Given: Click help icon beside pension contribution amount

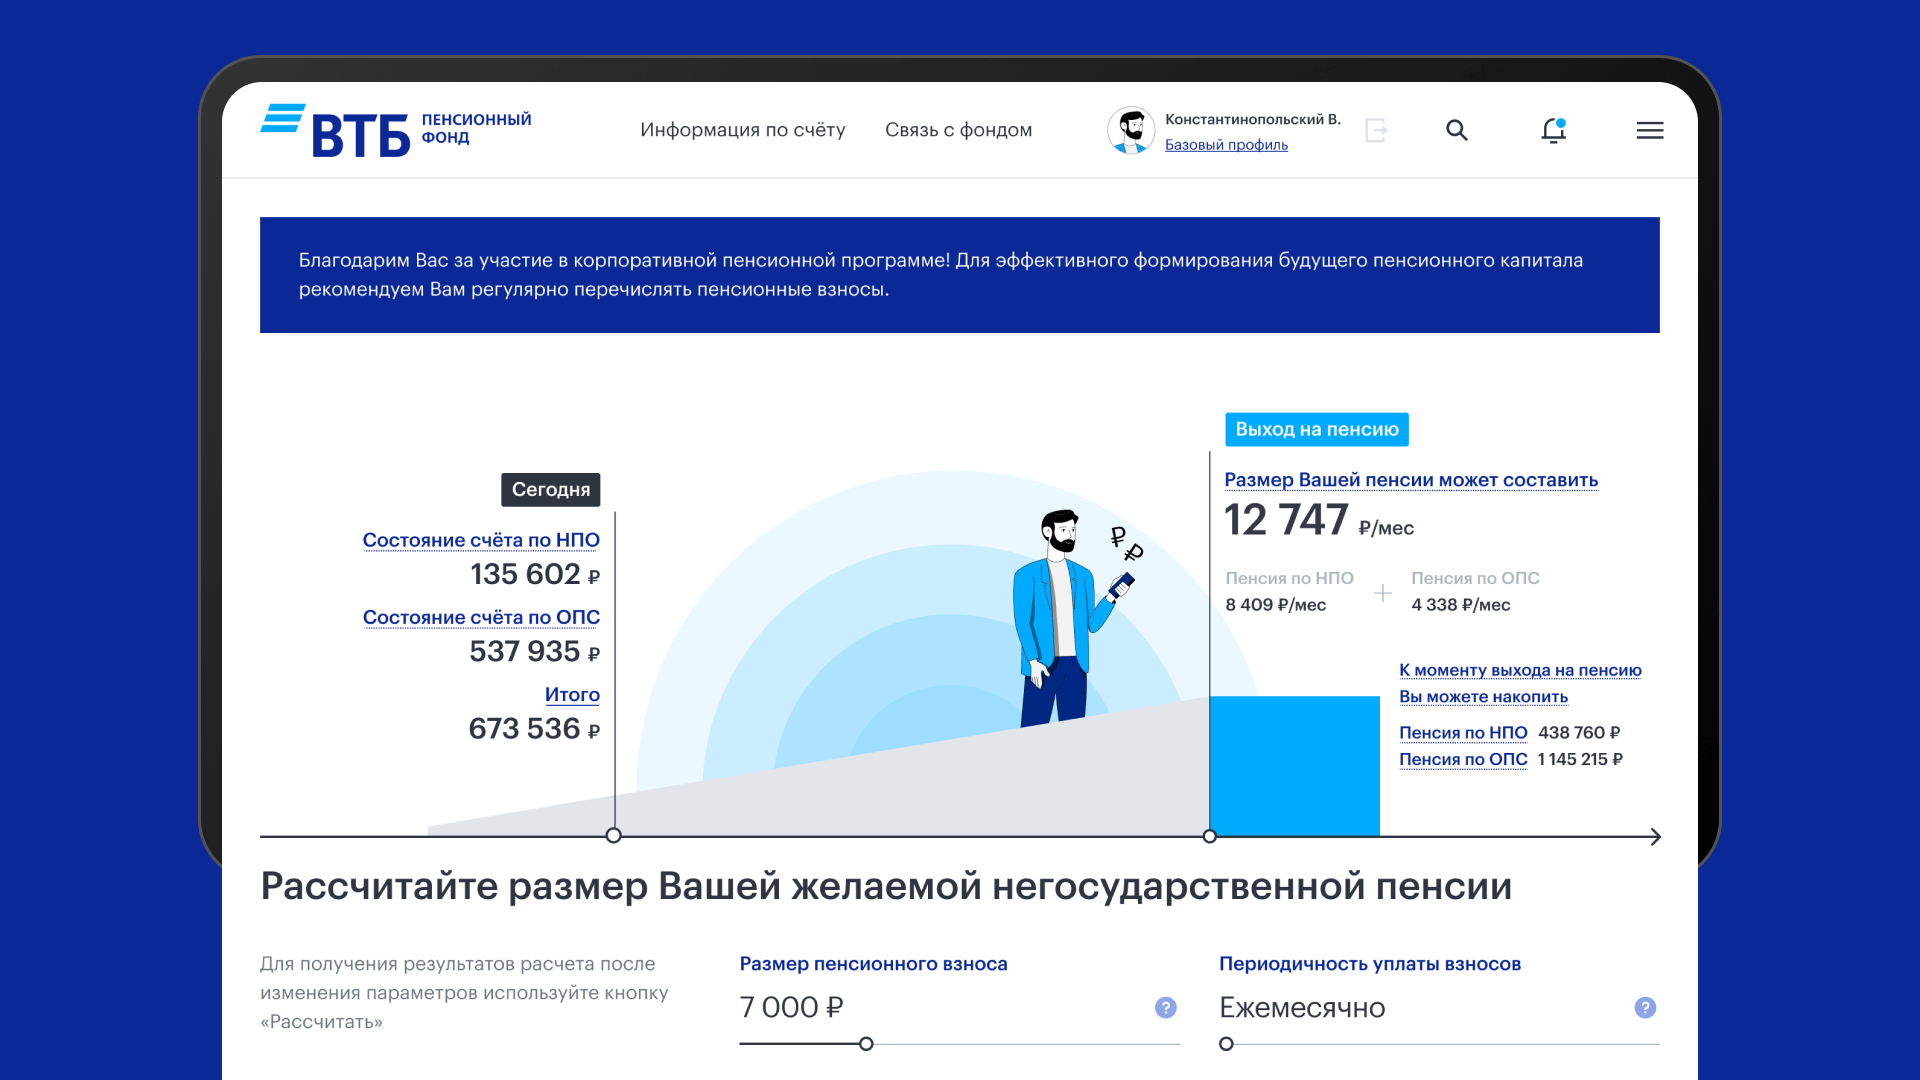Looking at the screenshot, I should [x=1165, y=1008].
